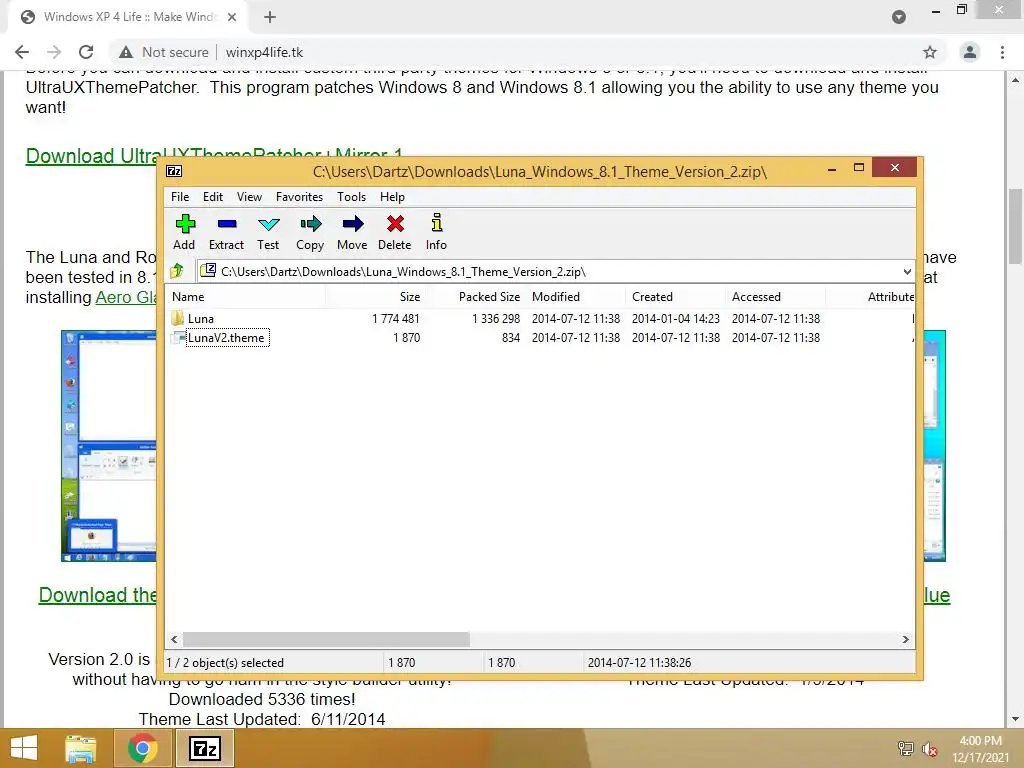Click the Extract toolbar icon
Image resolution: width=1024 pixels, height=768 pixels.
pyautogui.click(x=227, y=225)
